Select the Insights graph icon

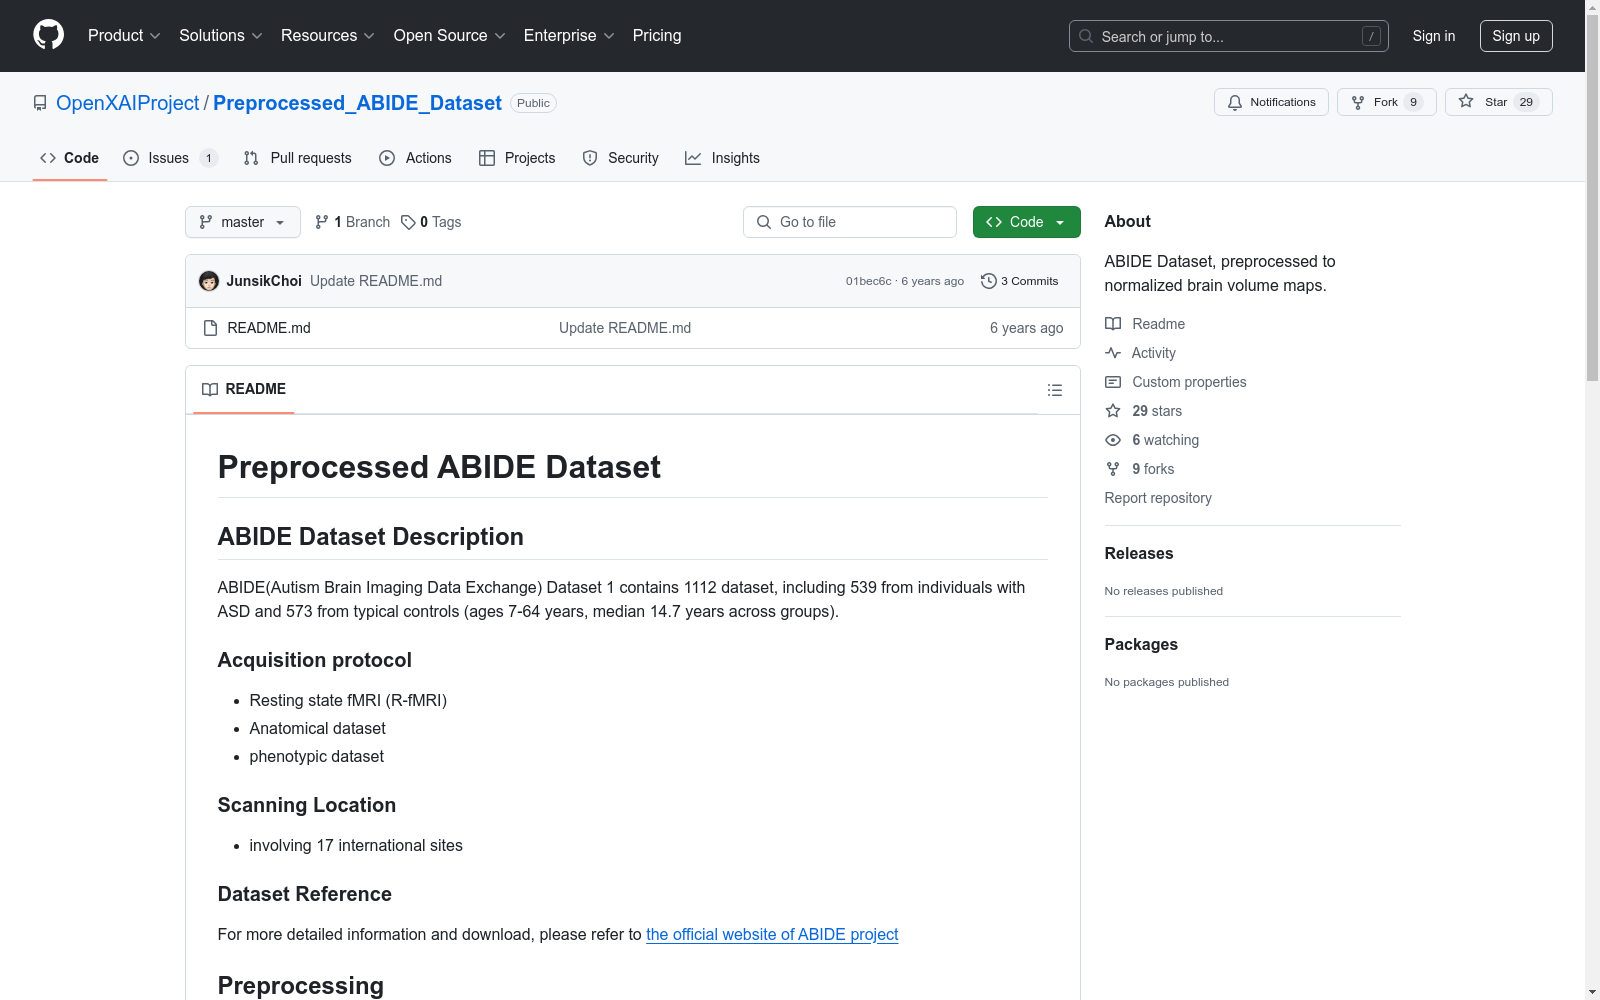694,157
